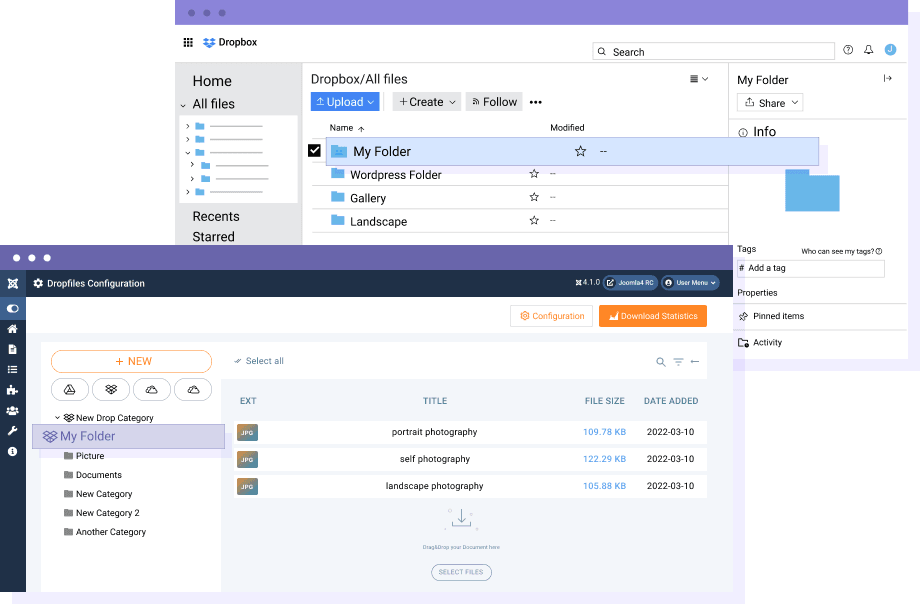The image size is (920, 604).
Task: Uncheck the My Folder checkbox
Action: click(x=314, y=151)
